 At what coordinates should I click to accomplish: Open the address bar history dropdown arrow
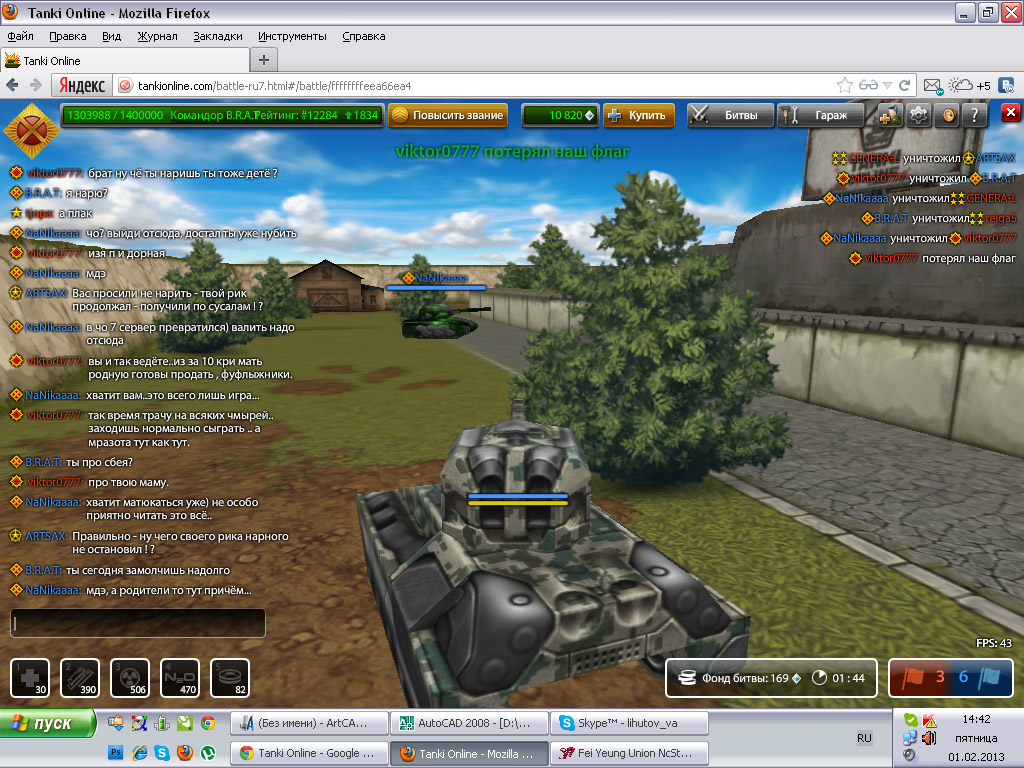coord(887,86)
